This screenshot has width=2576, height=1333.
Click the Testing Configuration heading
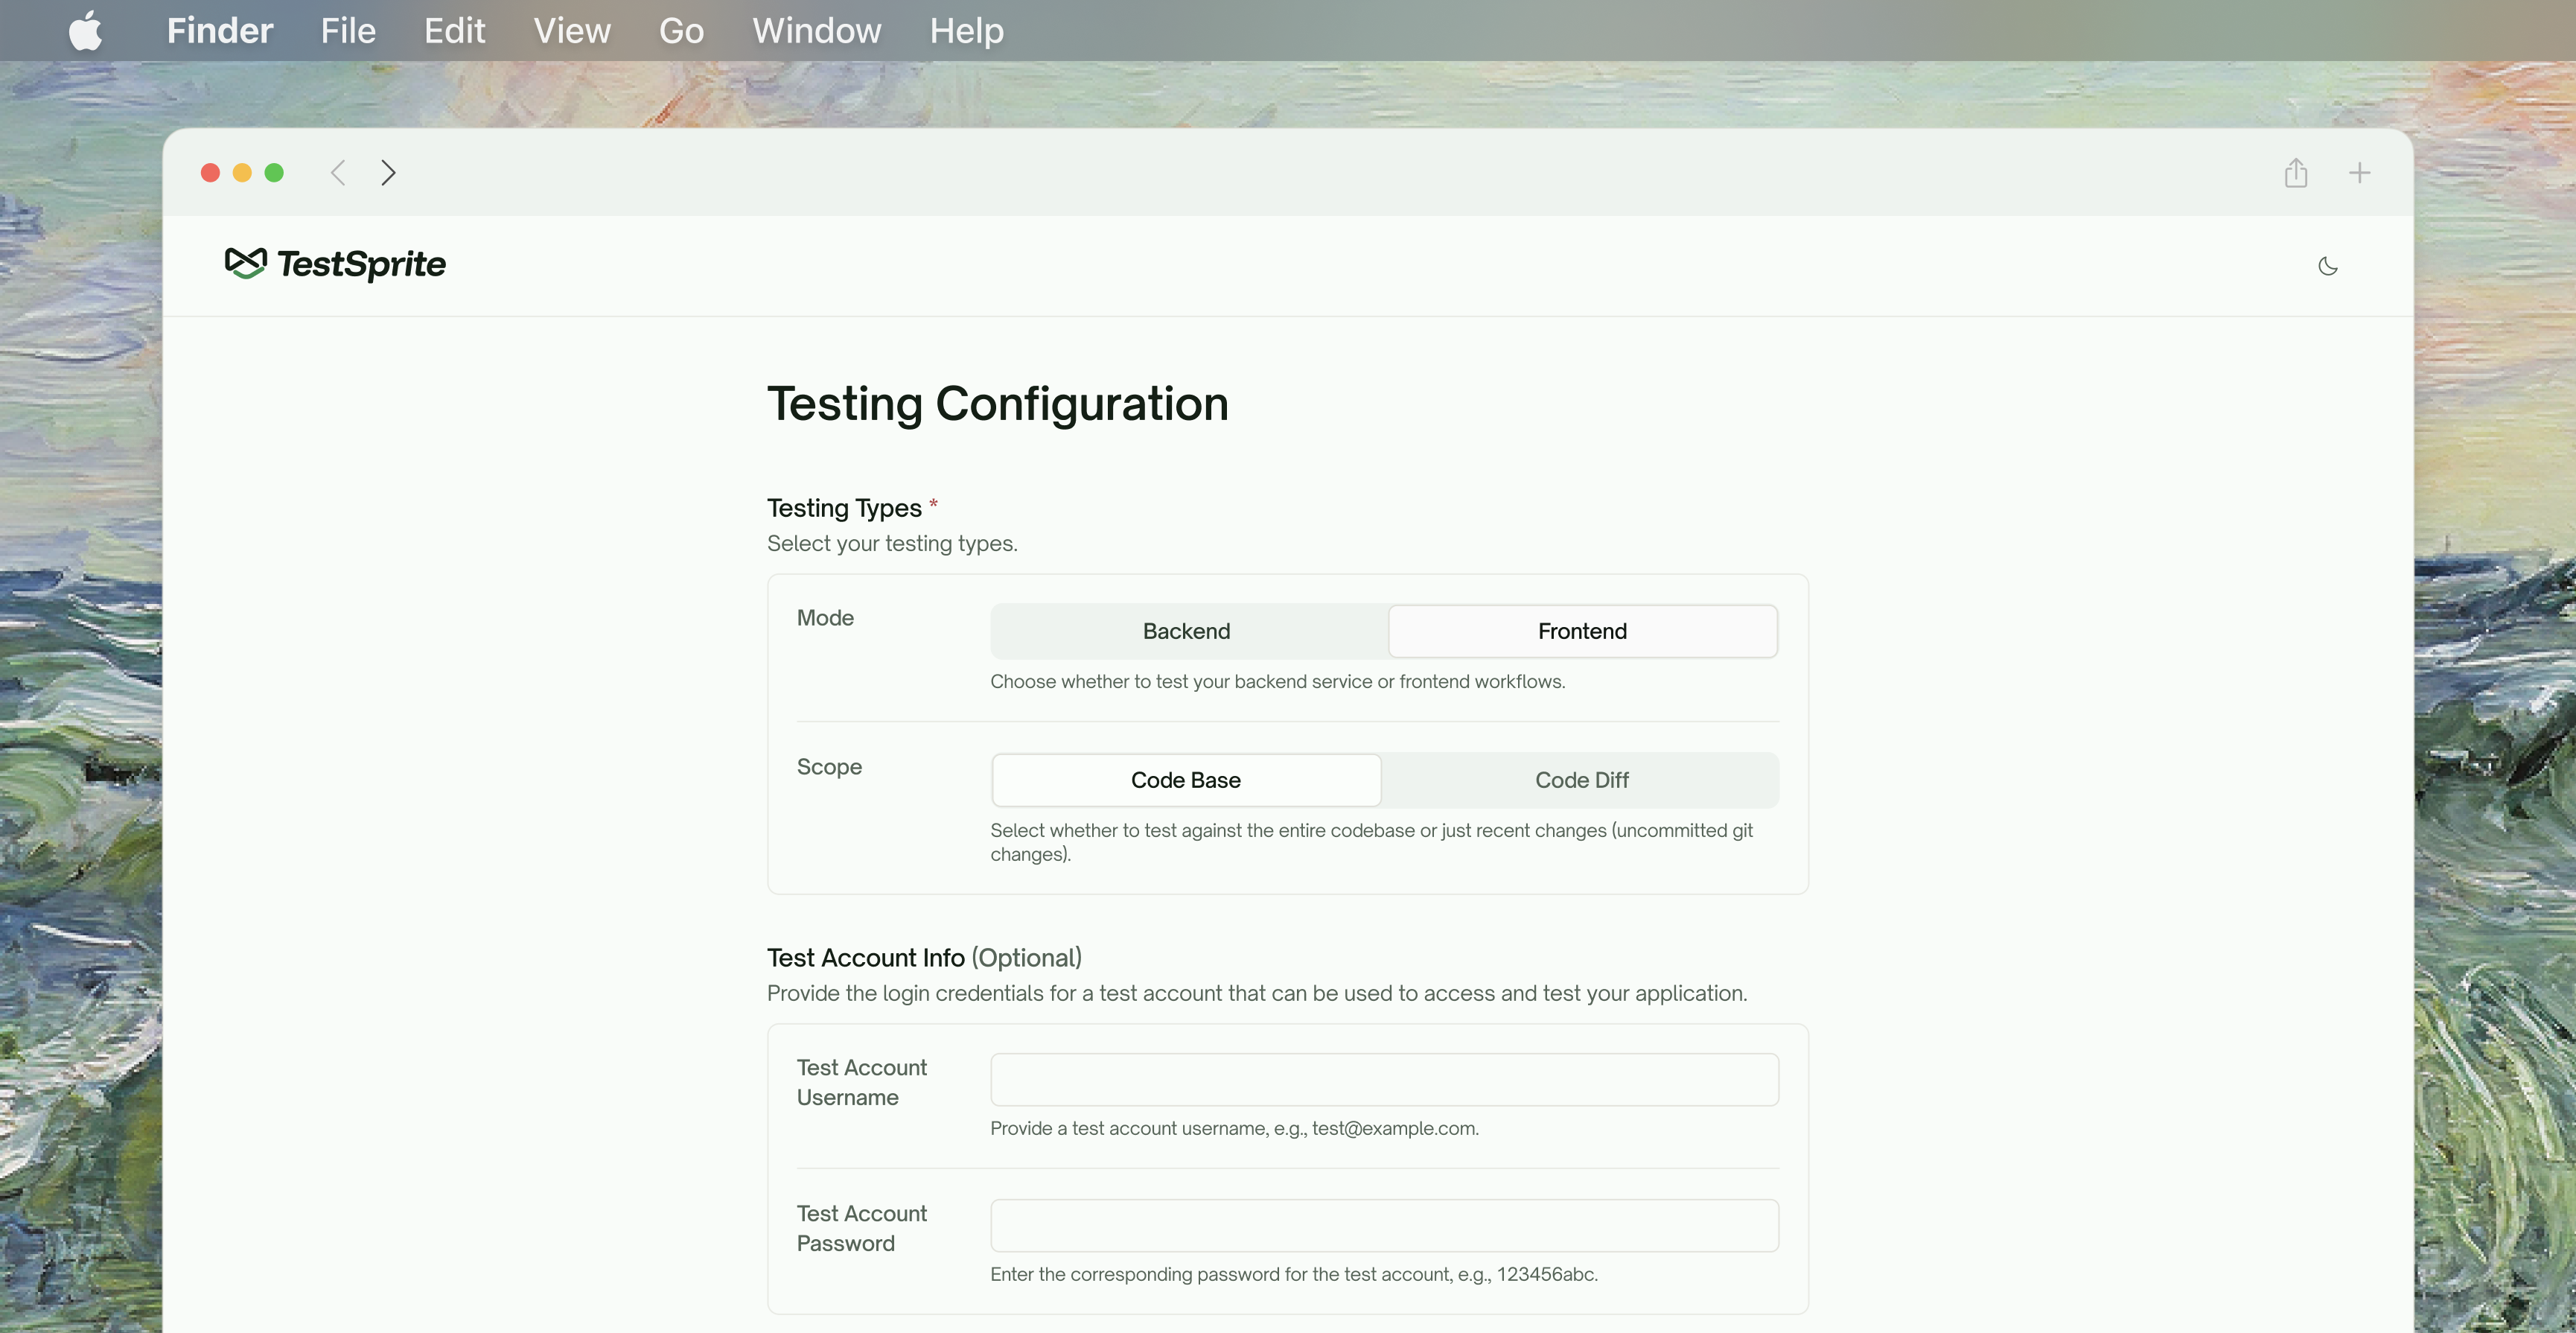coord(997,404)
